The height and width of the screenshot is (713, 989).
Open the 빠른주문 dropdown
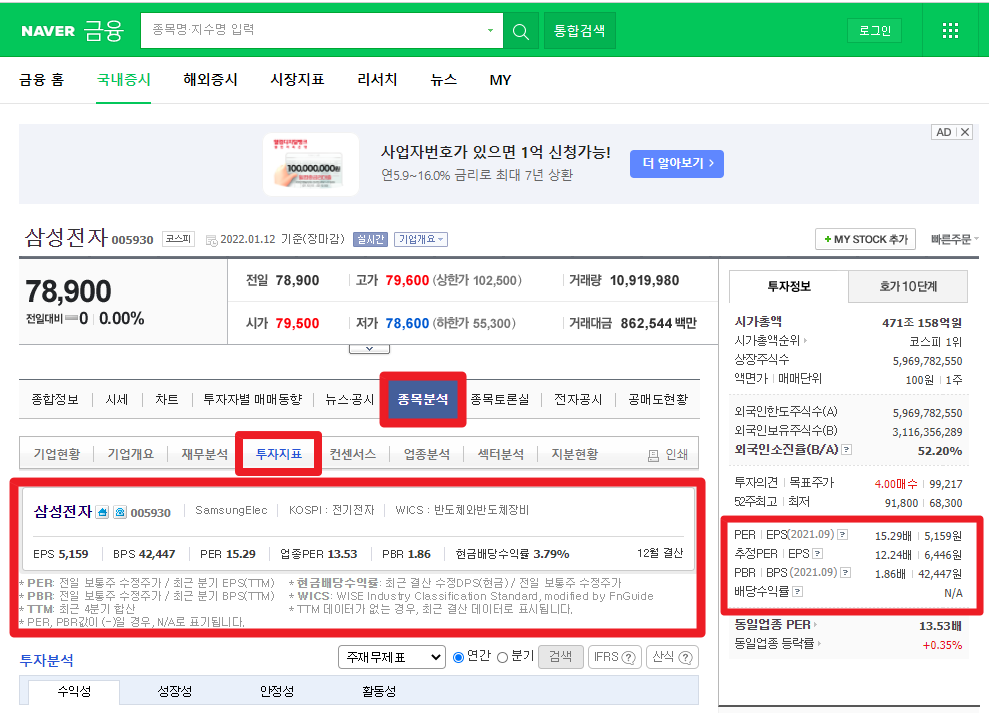(x=954, y=240)
